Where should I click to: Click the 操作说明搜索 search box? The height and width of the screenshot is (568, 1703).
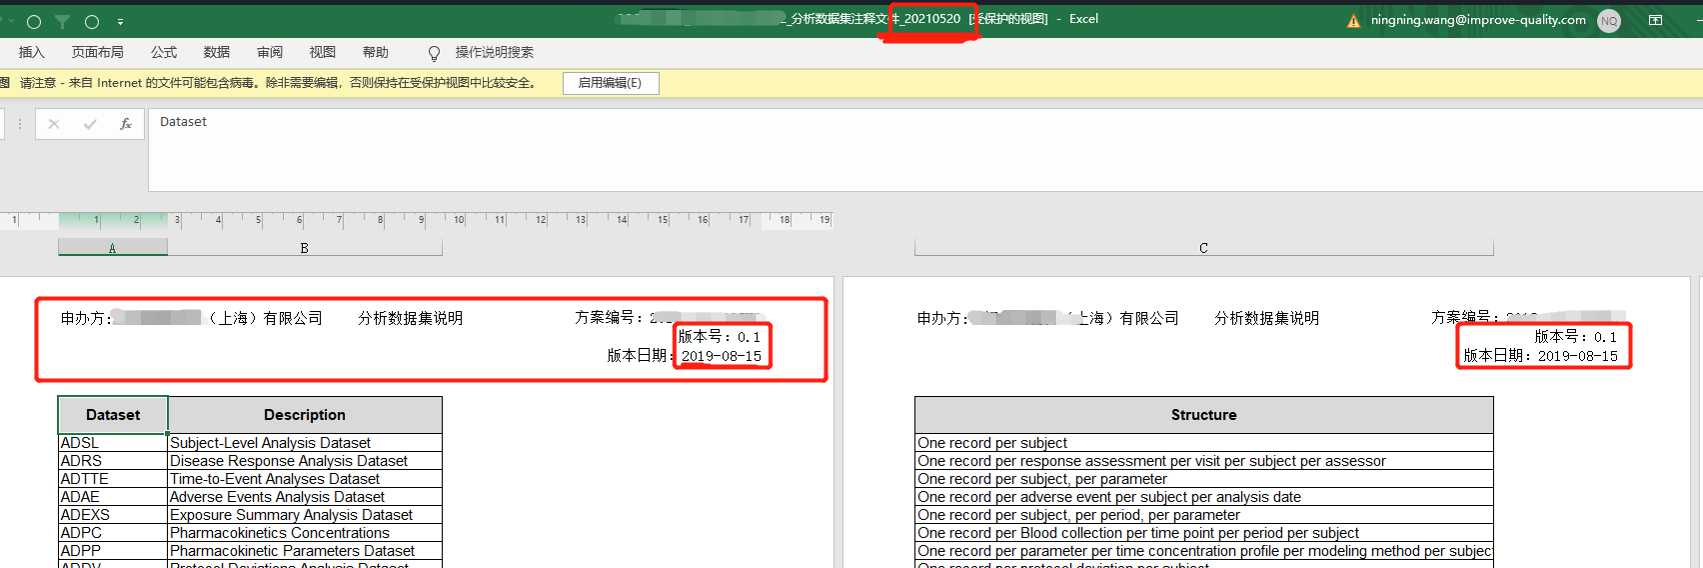(494, 52)
